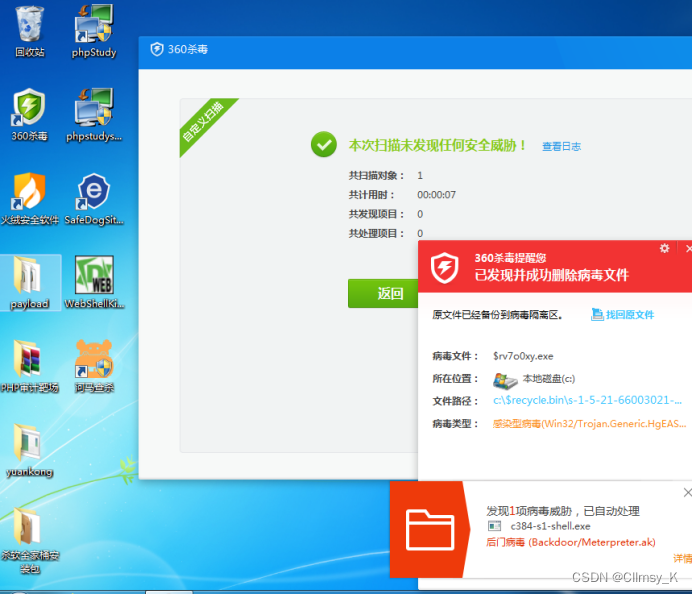The height and width of the screenshot is (594, 693).
Task: Click the 本地磁盘(c:) location text
Action: click(548, 379)
